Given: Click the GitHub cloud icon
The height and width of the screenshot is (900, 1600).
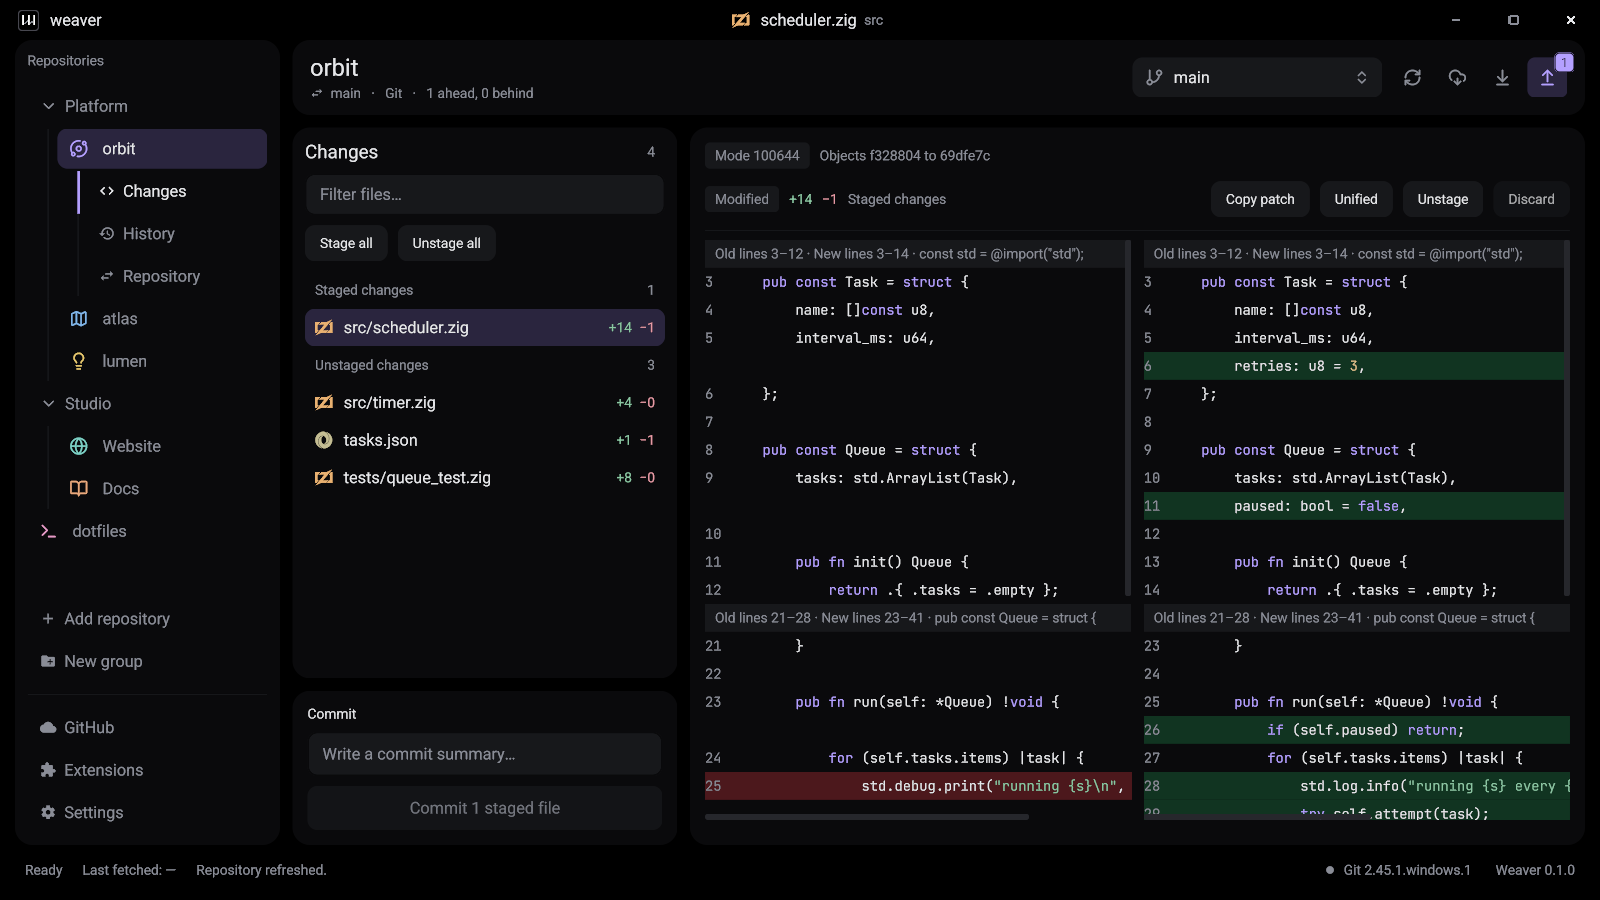Looking at the screenshot, I should 48,728.
